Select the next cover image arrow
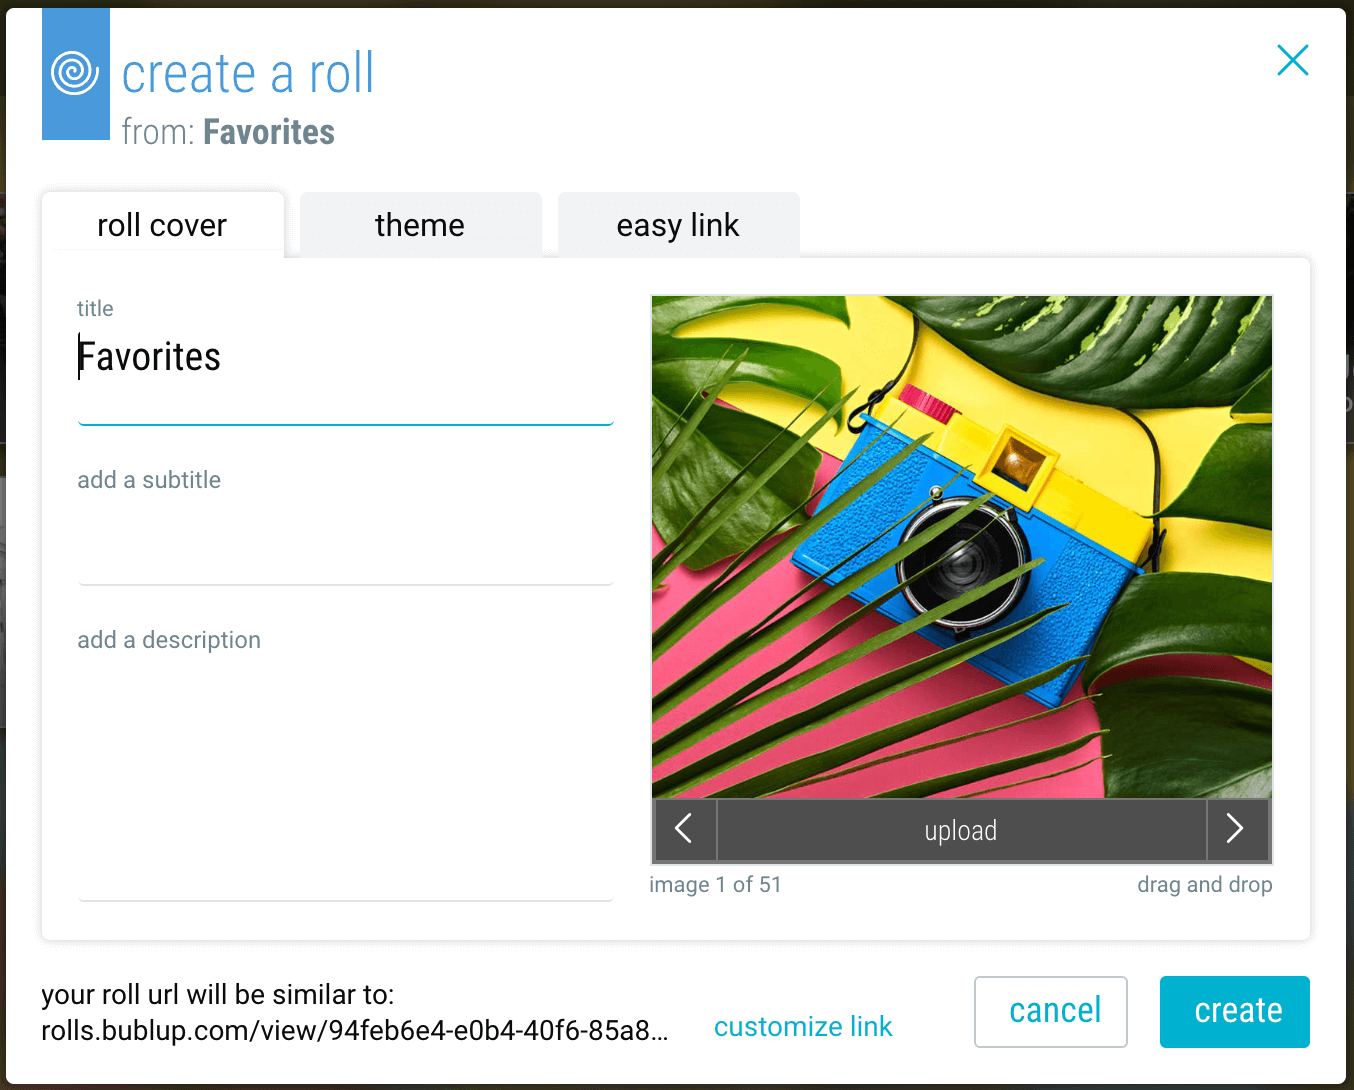The image size is (1354, 1090). tap(1238, 829)
